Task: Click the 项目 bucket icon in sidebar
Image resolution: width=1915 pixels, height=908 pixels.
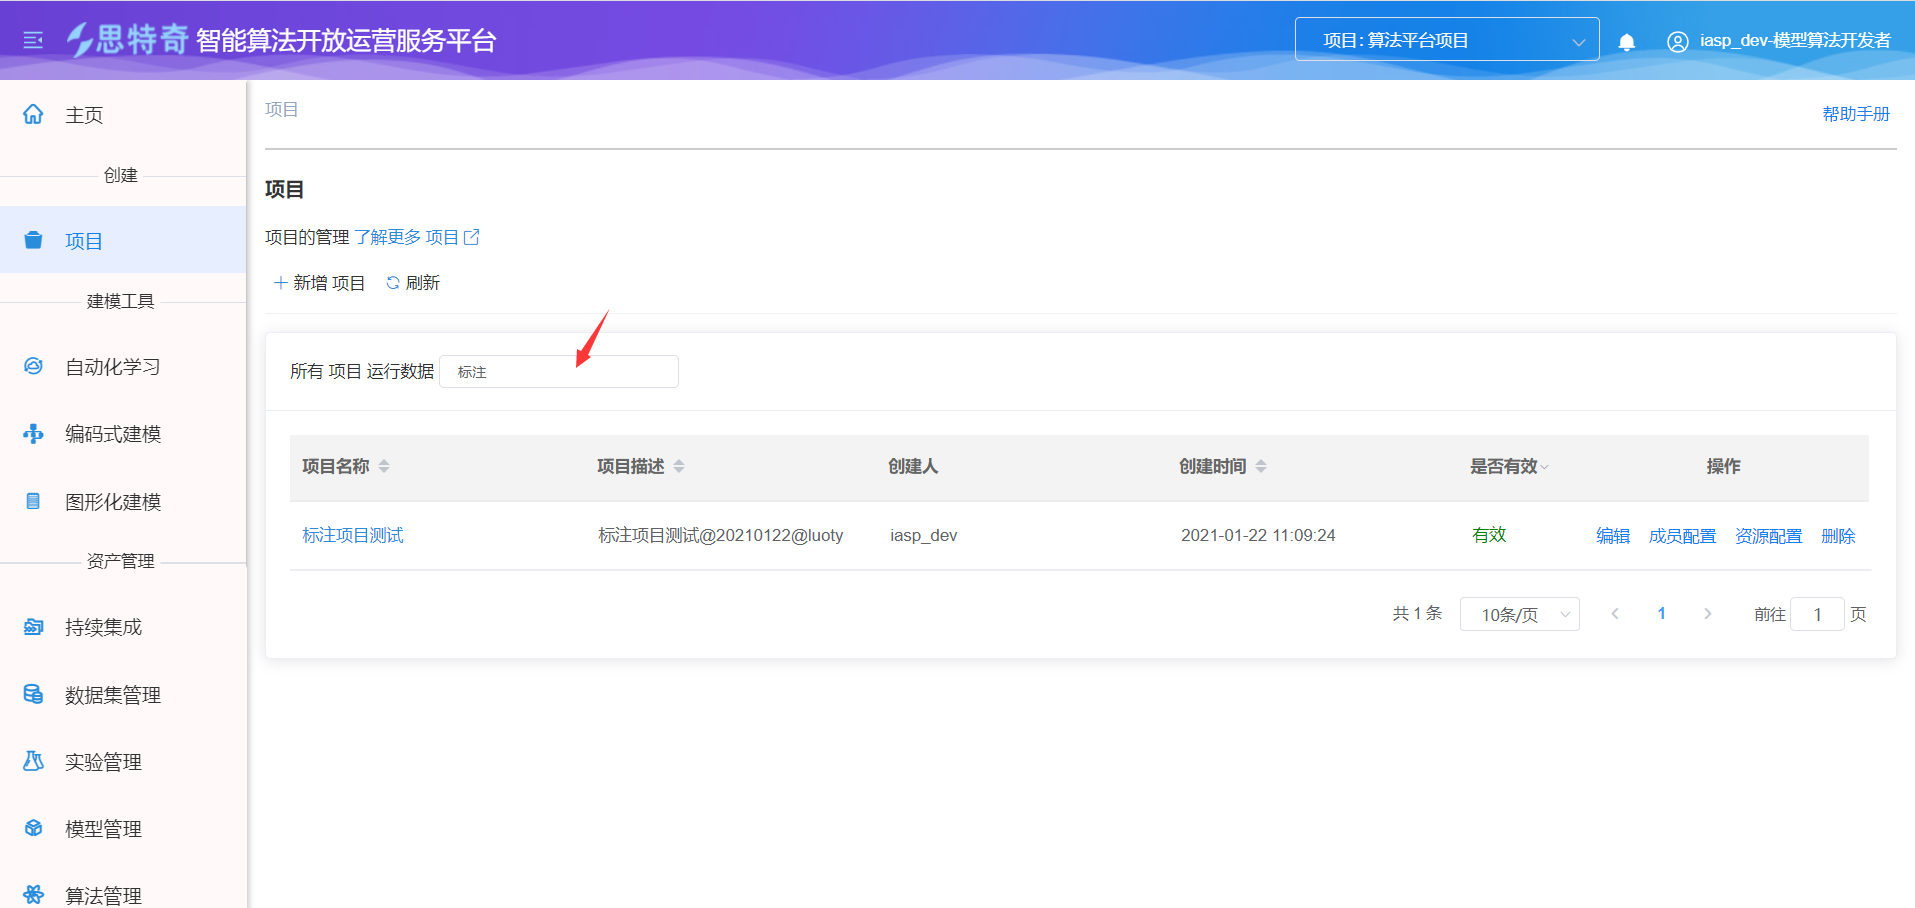Action: 33,240
